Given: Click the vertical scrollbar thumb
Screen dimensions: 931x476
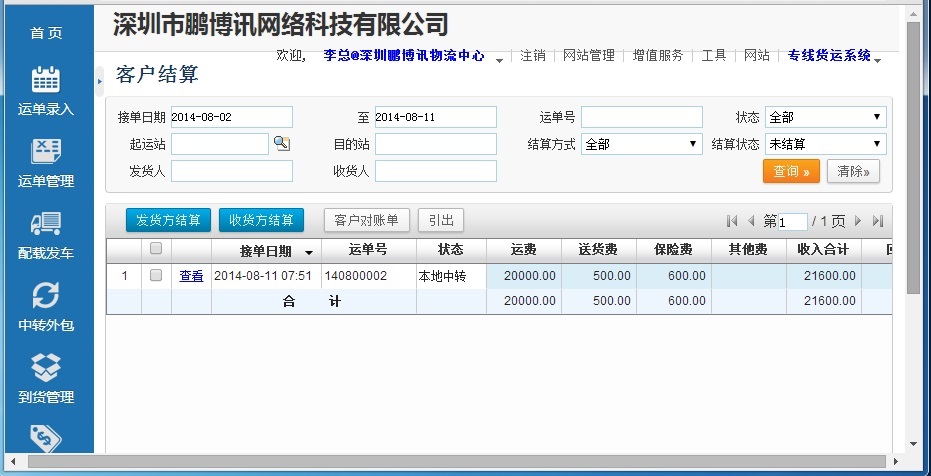Looking at the screenshot, I should (913, 157).
